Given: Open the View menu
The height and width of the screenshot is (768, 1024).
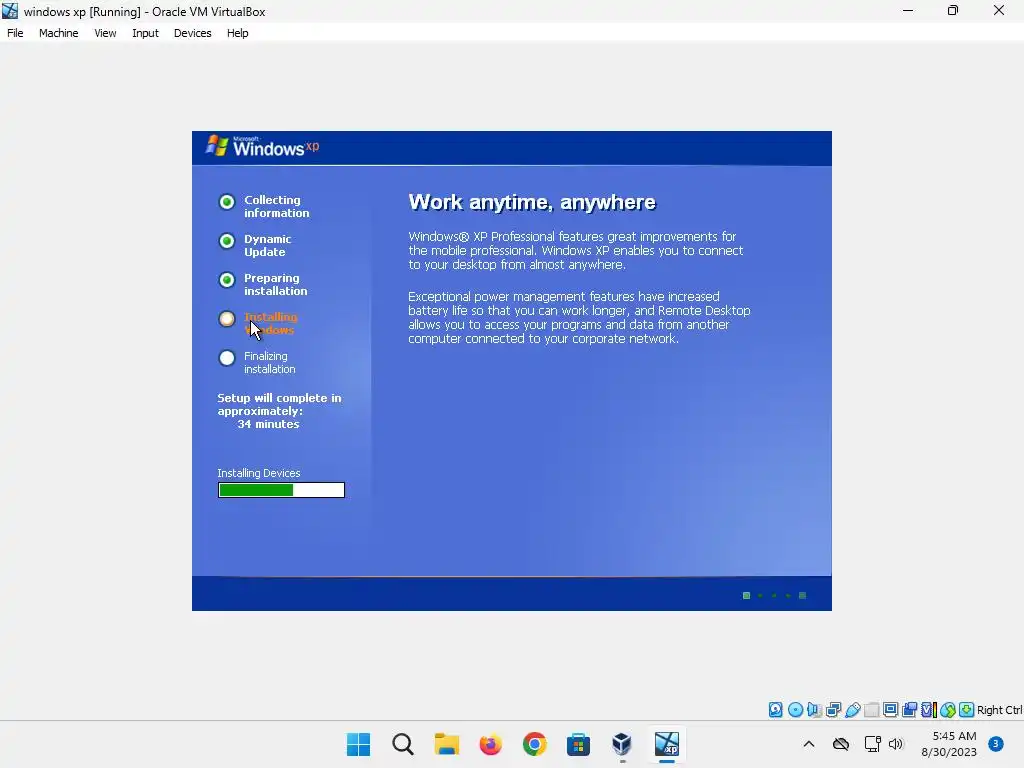Looking at the screenshot, I should point(105,33).
